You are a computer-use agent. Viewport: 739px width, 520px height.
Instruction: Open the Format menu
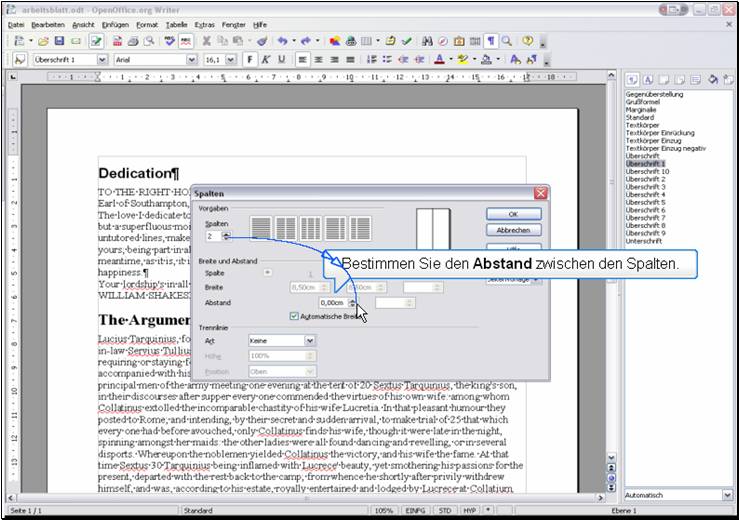pos(147,23)
